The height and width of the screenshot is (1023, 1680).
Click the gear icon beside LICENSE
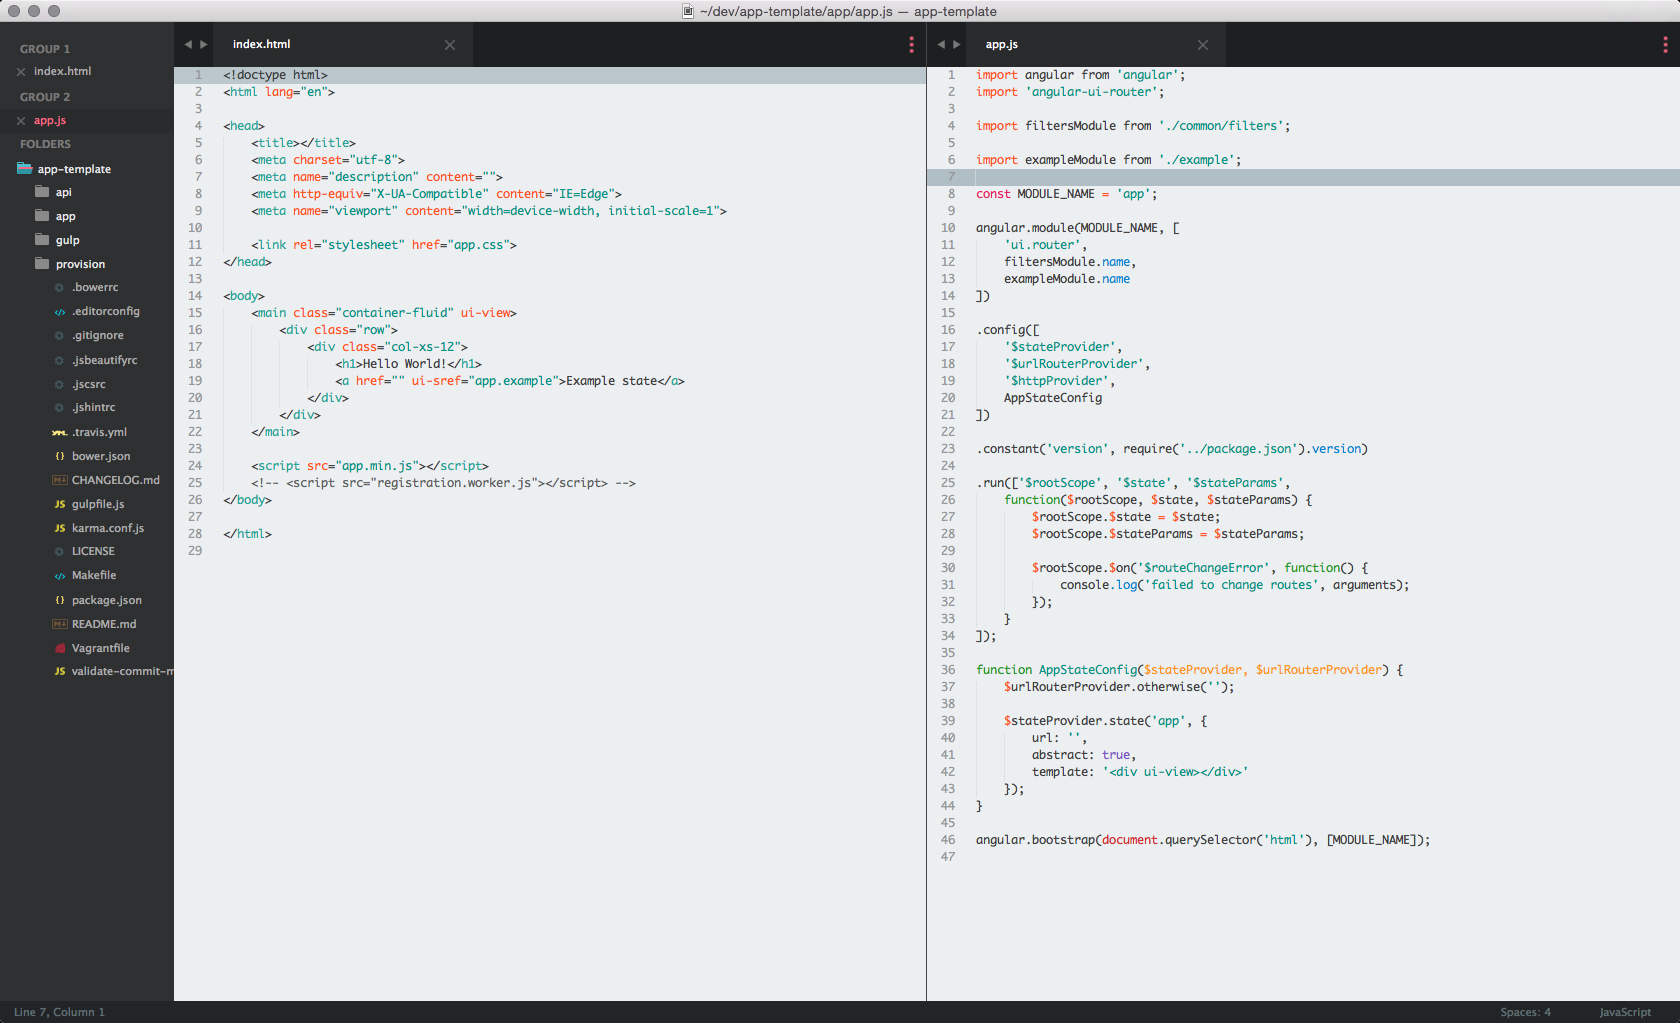[59, 552]
